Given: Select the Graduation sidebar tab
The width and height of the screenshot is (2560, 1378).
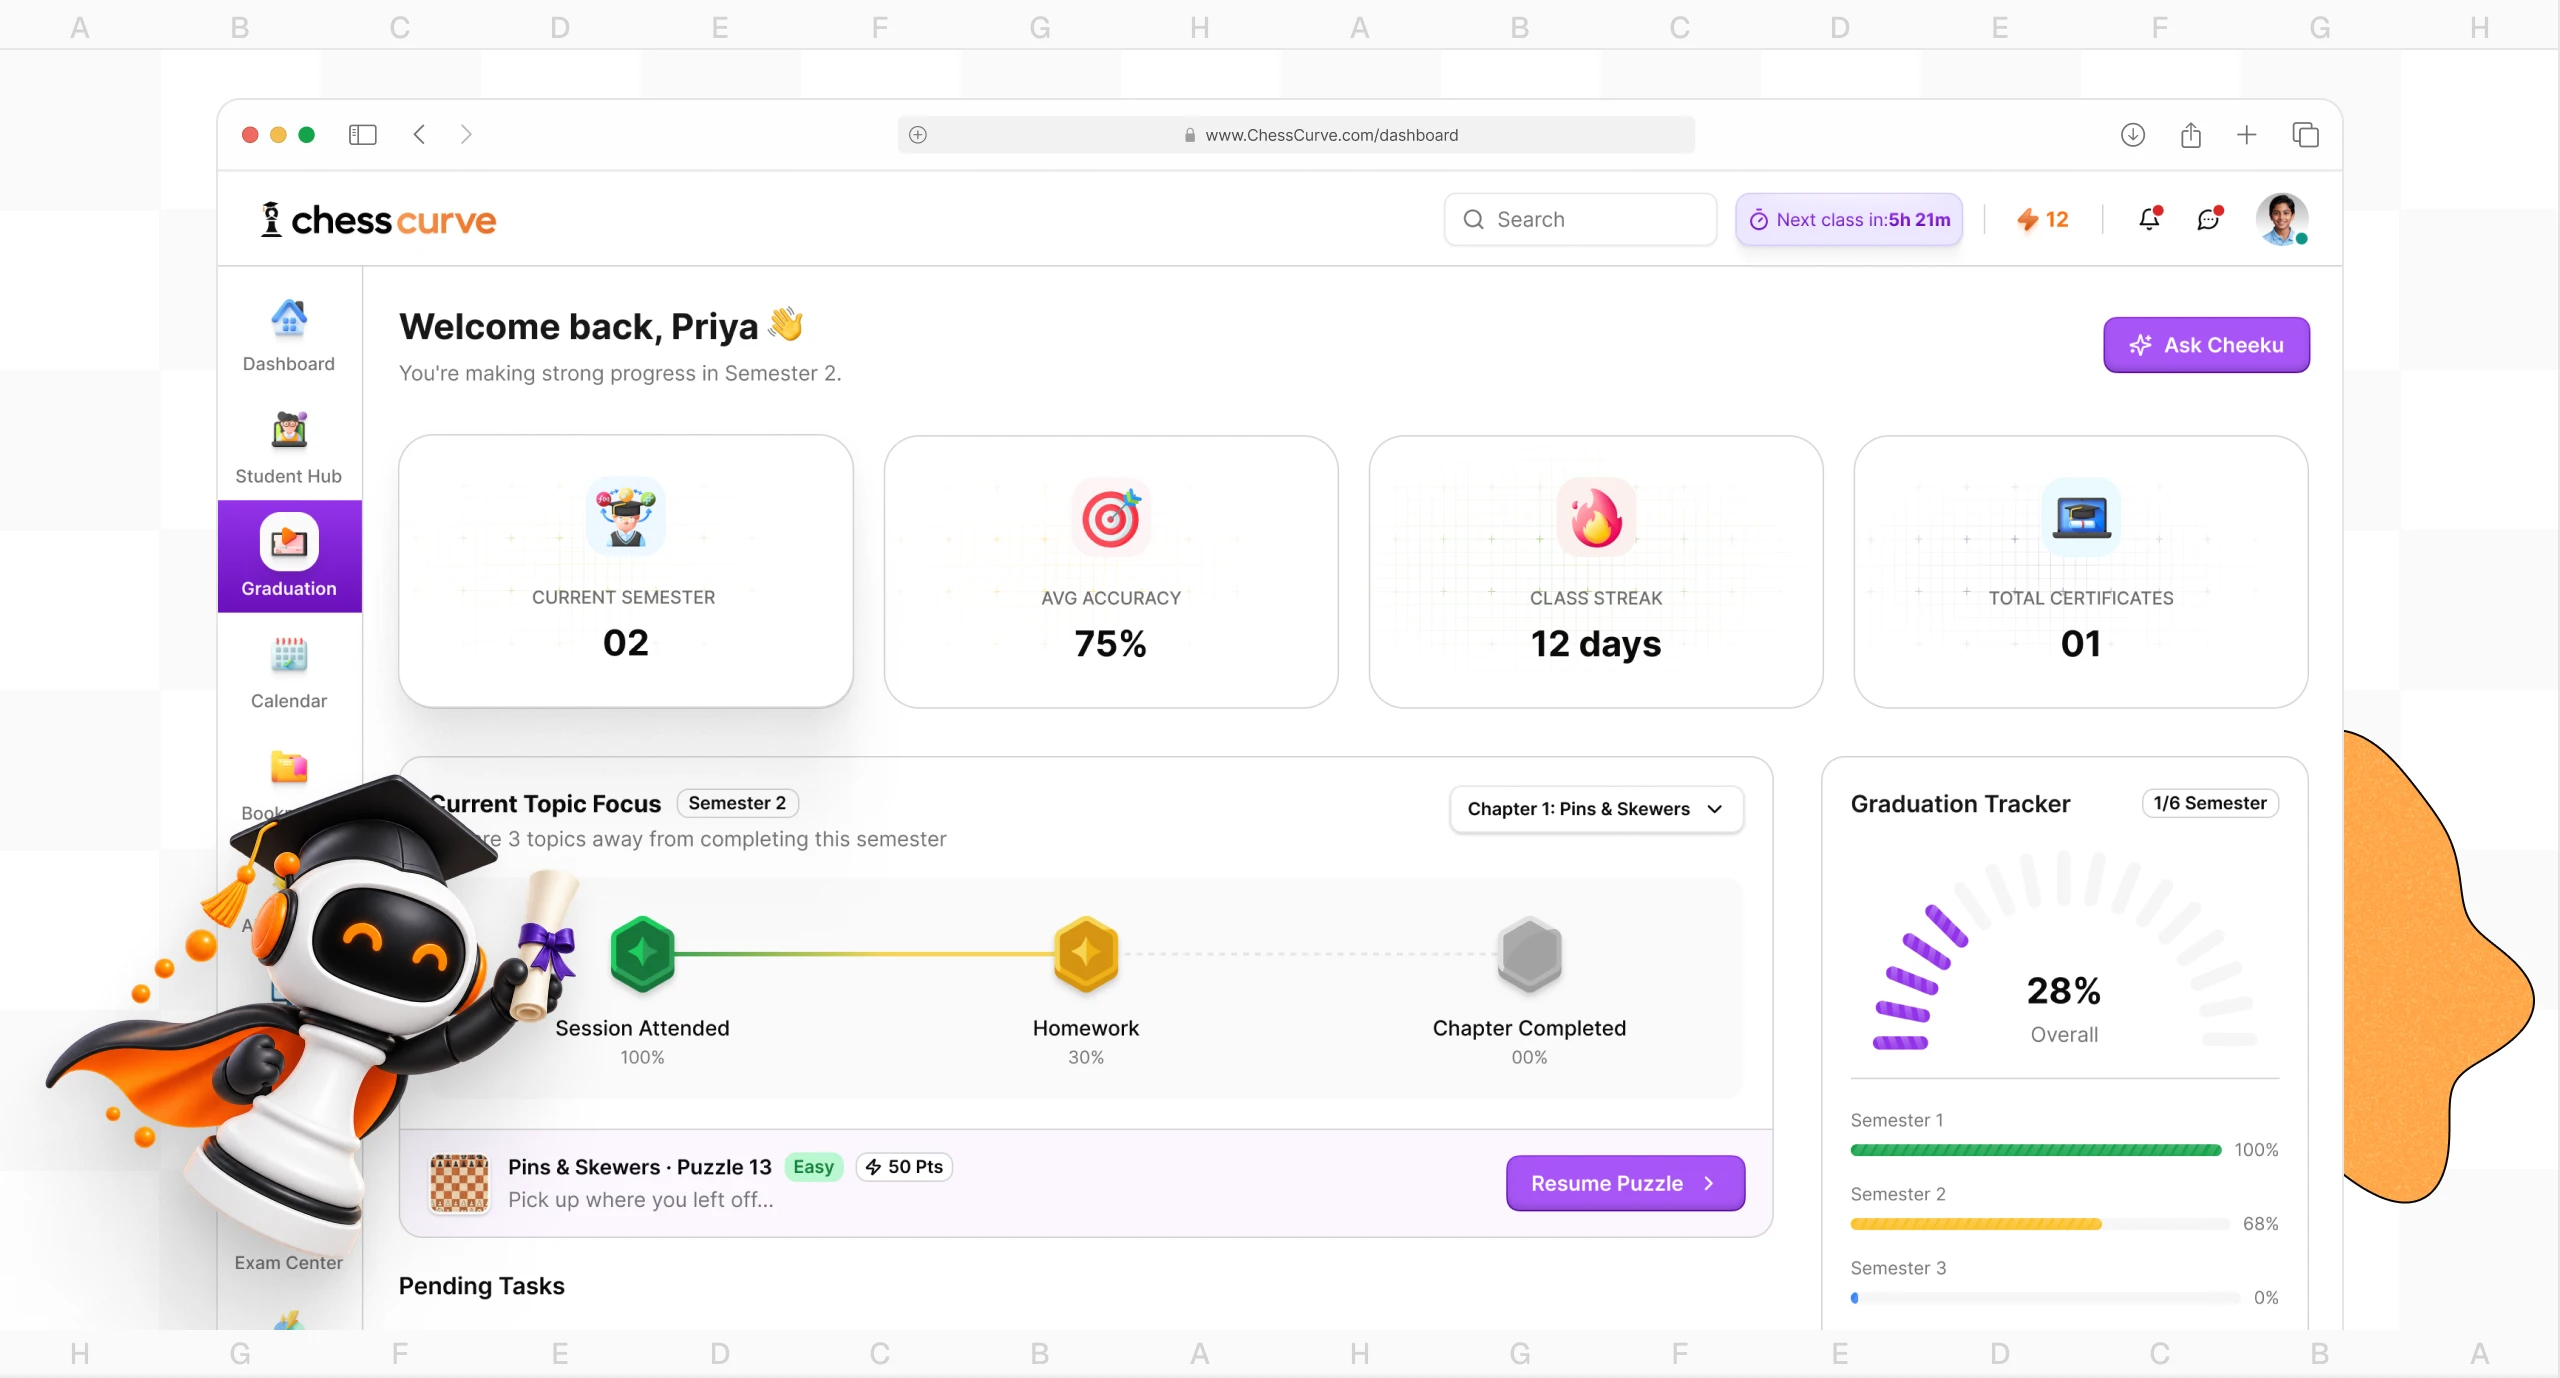Looking at the screenshot, I should 289,556.
